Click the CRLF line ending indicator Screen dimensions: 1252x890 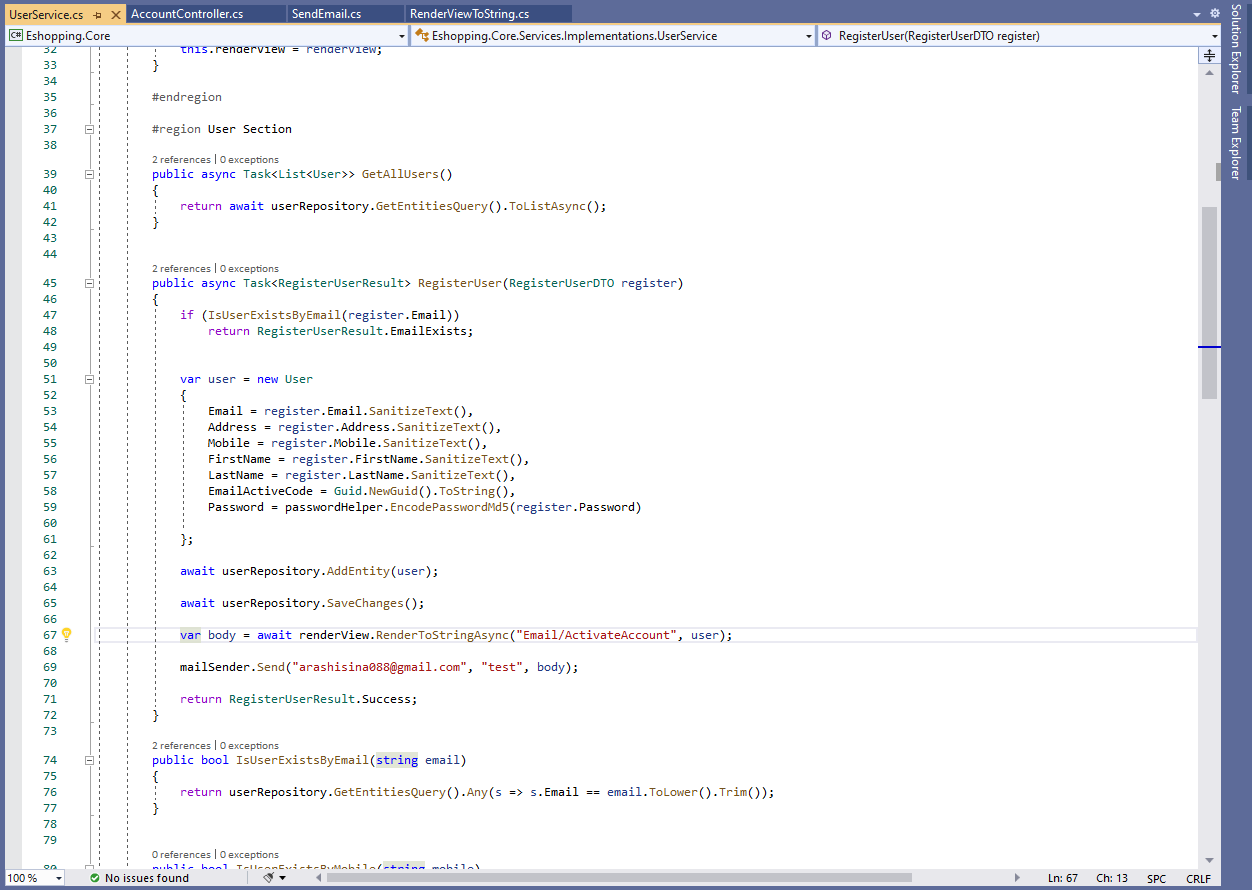pyautogui.click(x=1198, y=878)
